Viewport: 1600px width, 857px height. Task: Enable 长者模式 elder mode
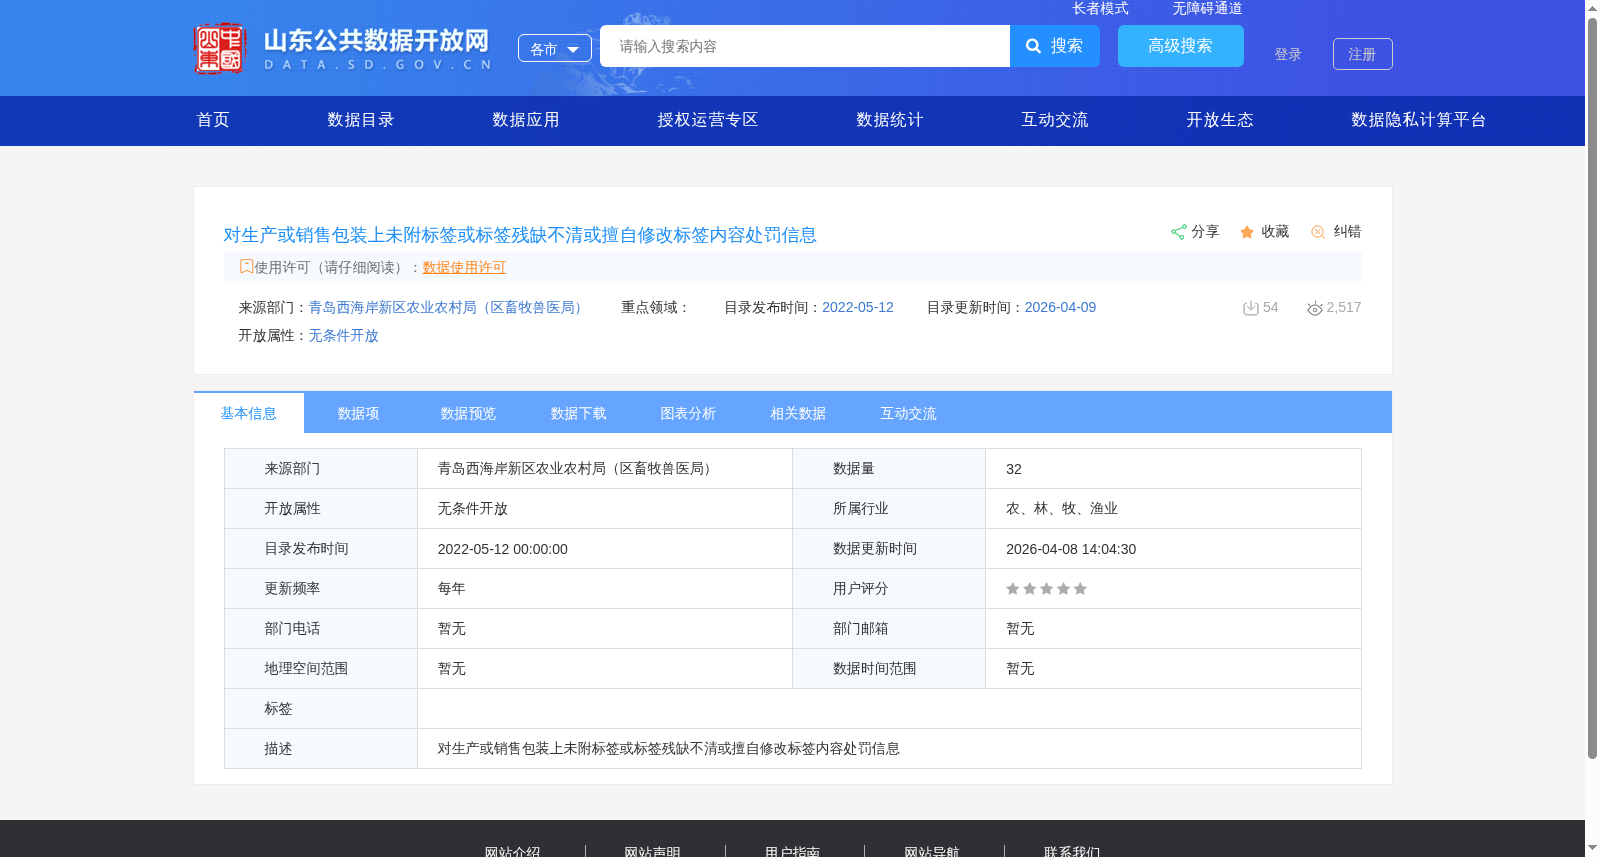coord(1100,8)
